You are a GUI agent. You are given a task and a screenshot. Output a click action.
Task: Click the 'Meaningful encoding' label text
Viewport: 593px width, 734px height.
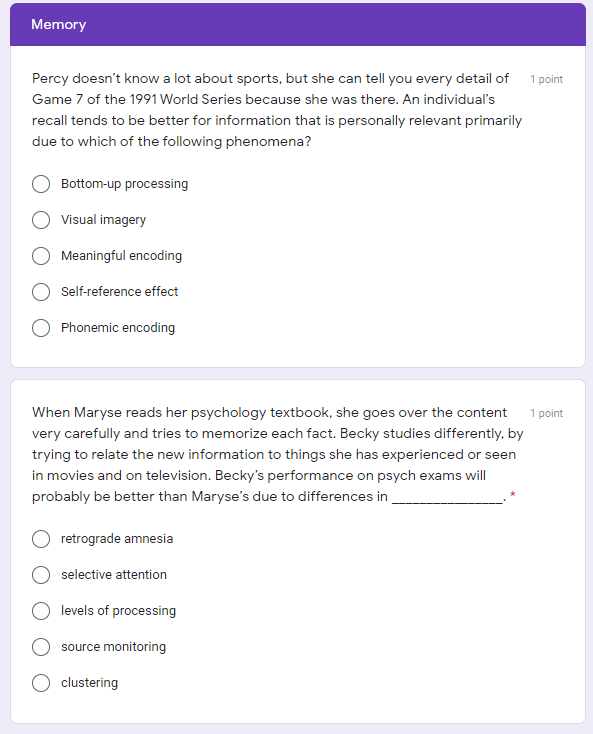[x=122, y=256]
